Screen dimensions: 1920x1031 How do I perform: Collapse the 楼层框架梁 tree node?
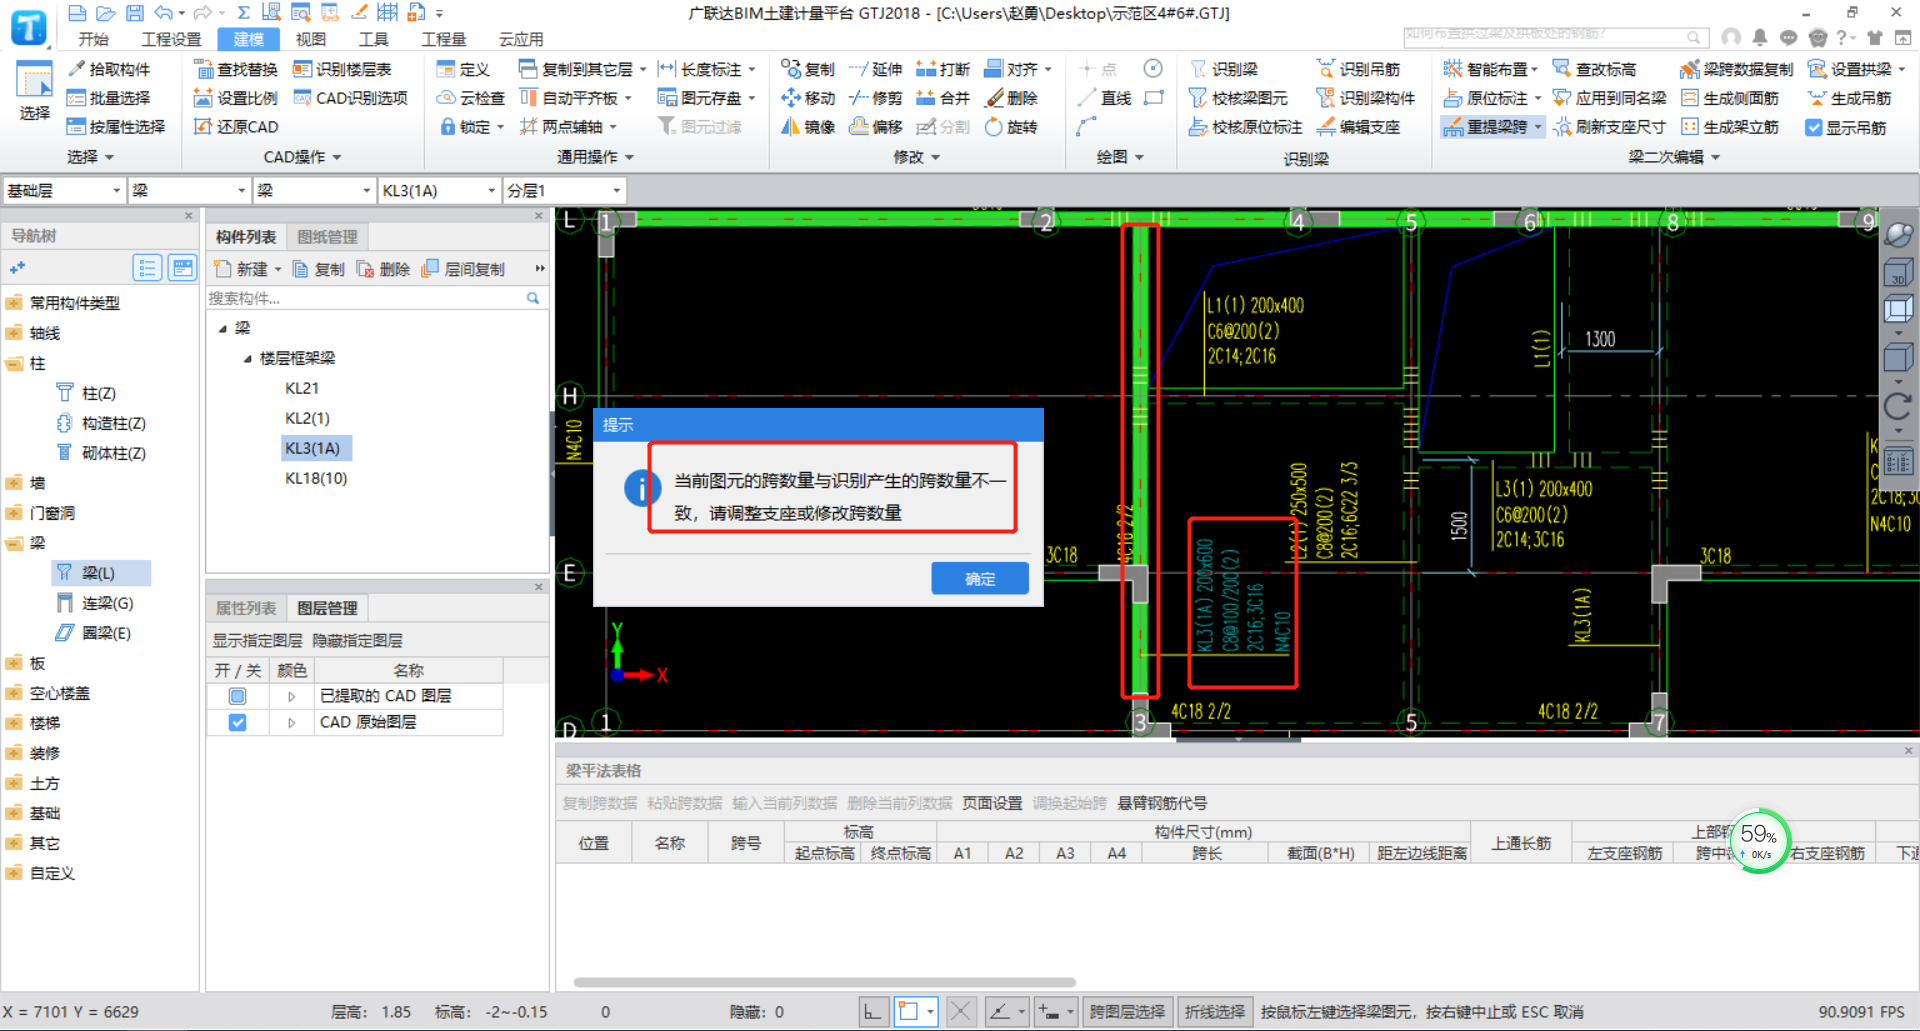click(x=247, y=358)
